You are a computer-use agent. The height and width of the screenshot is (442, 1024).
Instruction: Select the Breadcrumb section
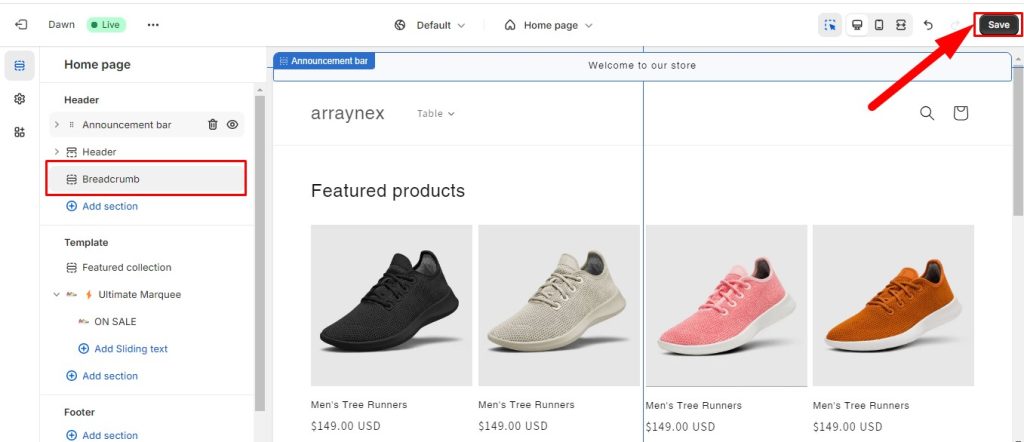[111, 179]
